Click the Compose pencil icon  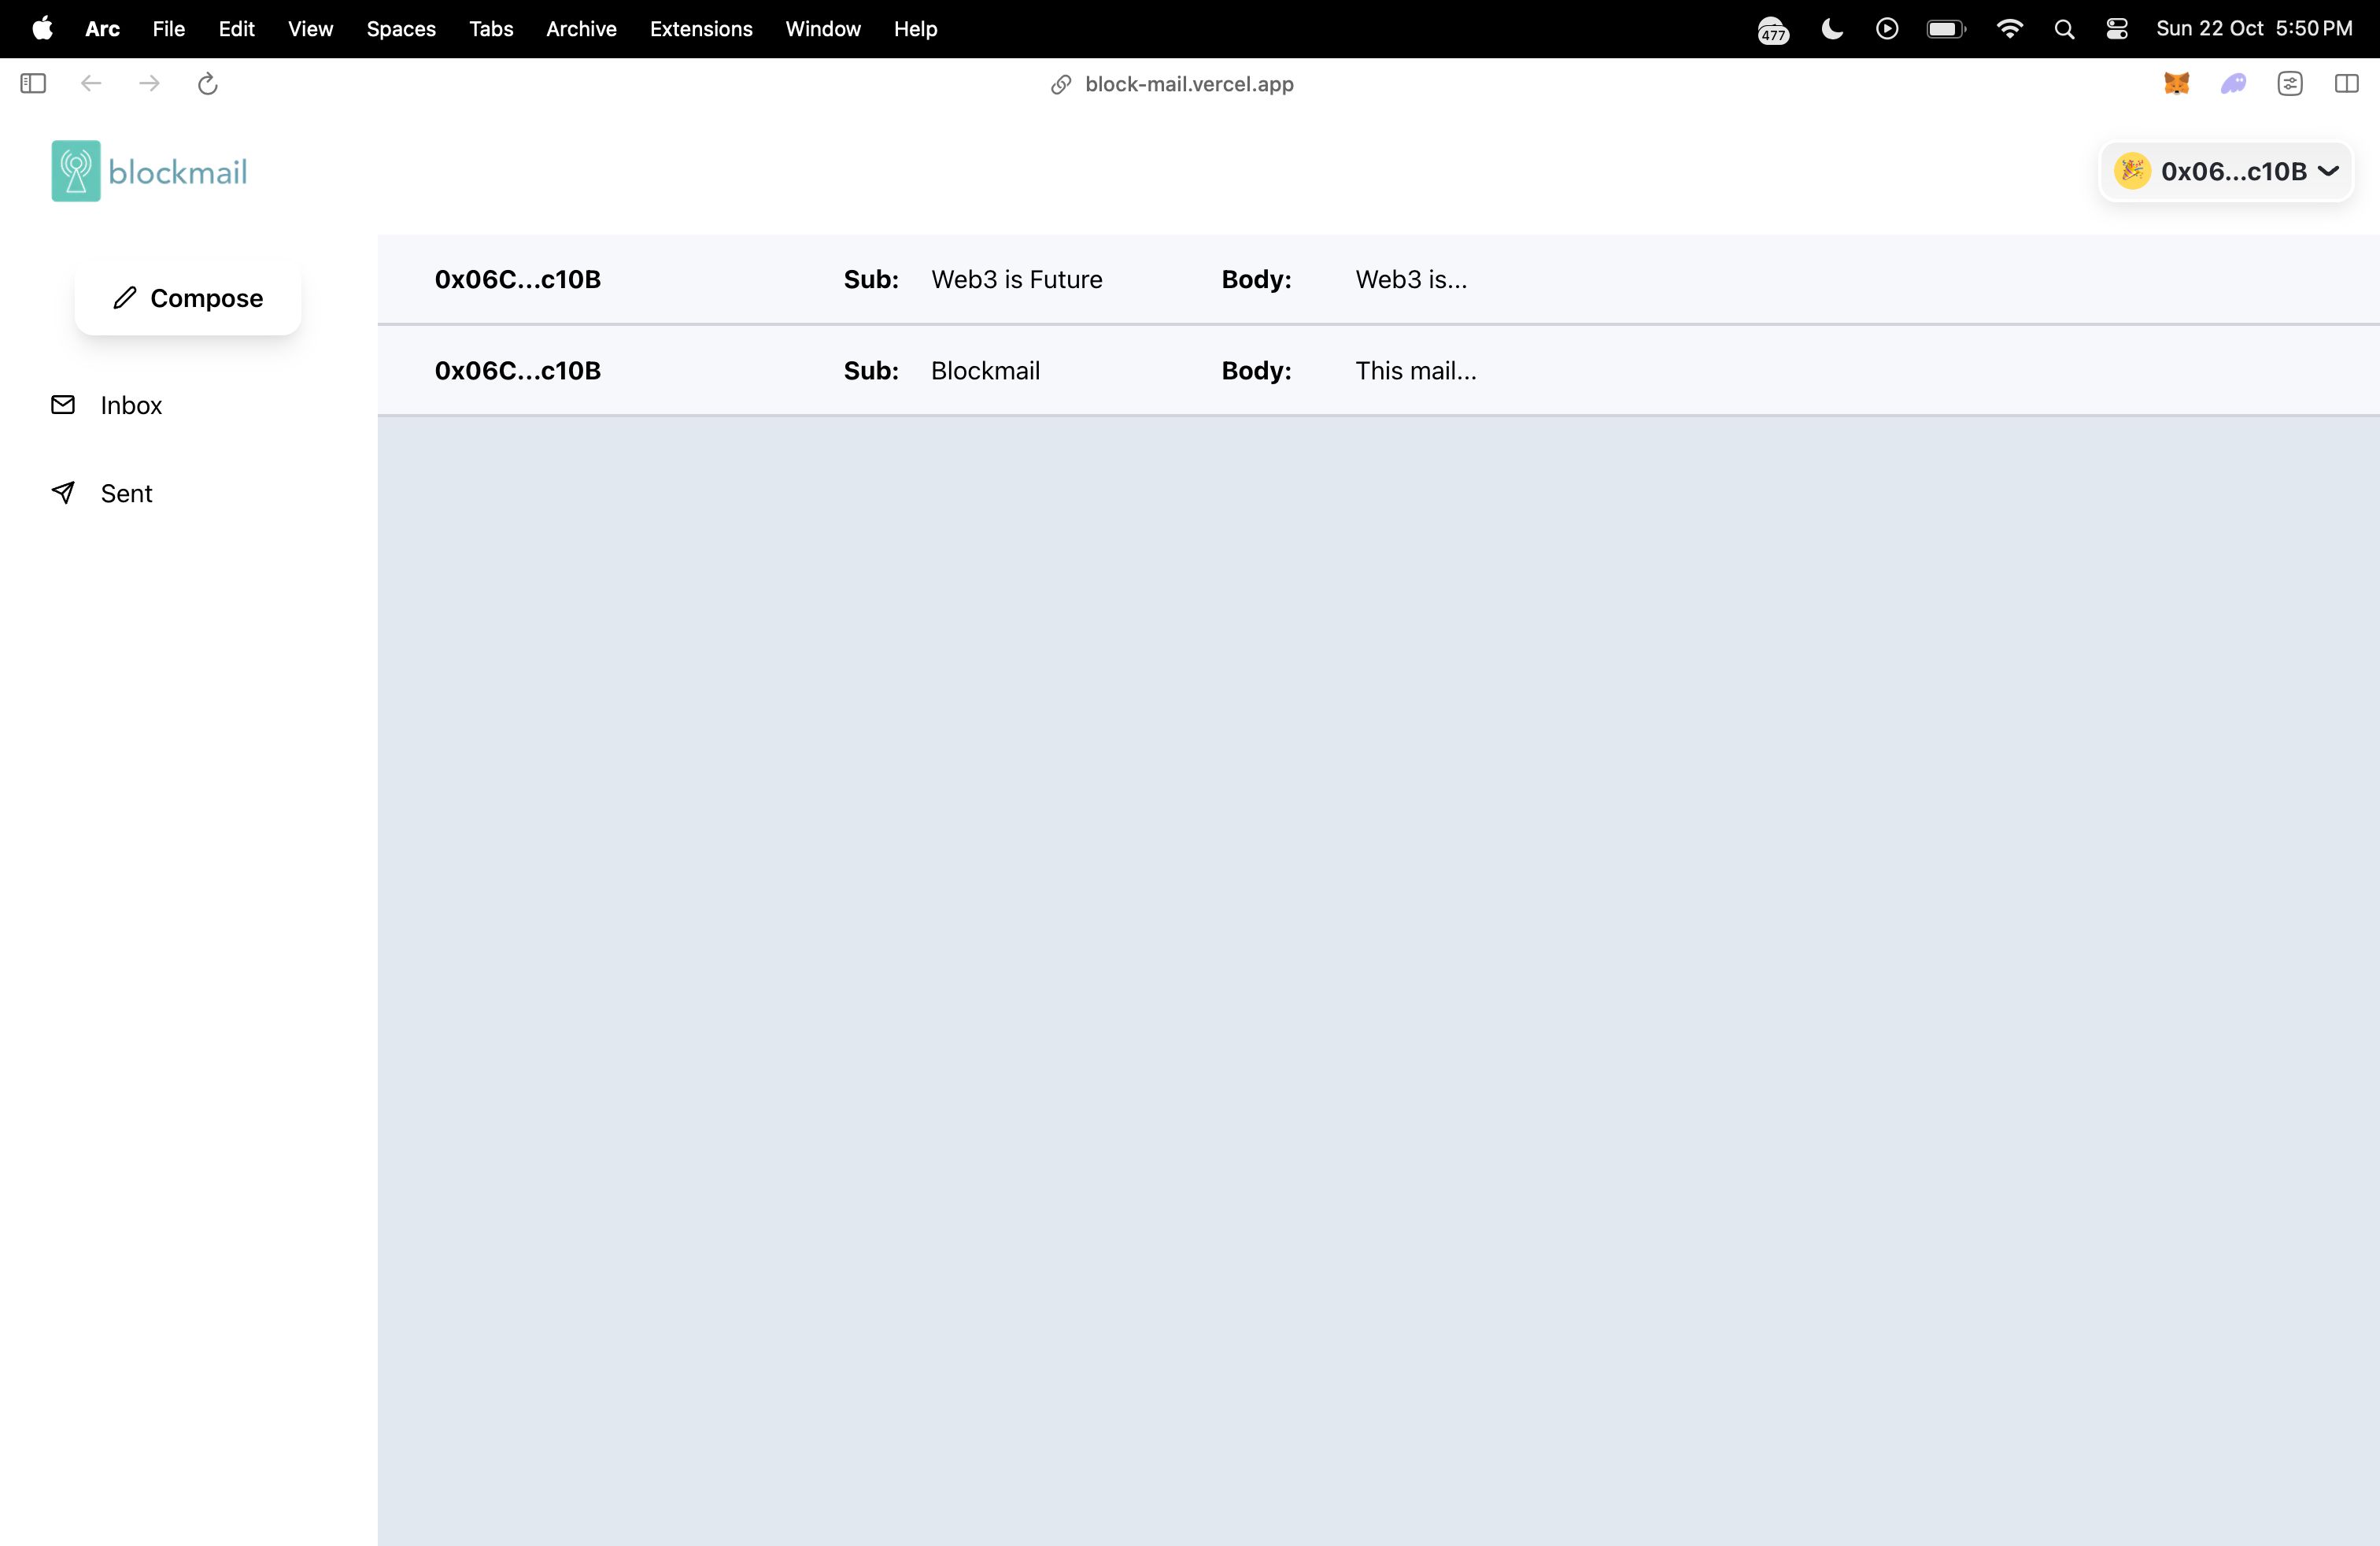[125, 298]
